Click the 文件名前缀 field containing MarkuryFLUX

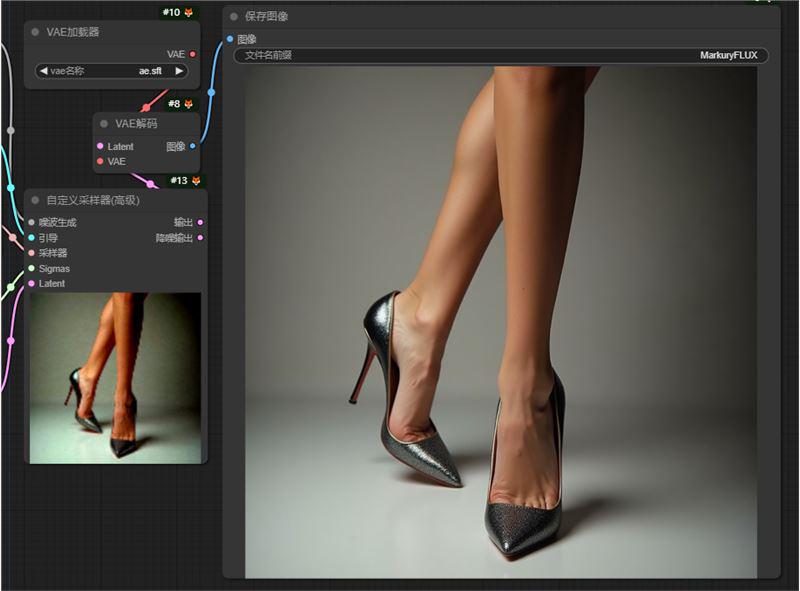[500, 56]
